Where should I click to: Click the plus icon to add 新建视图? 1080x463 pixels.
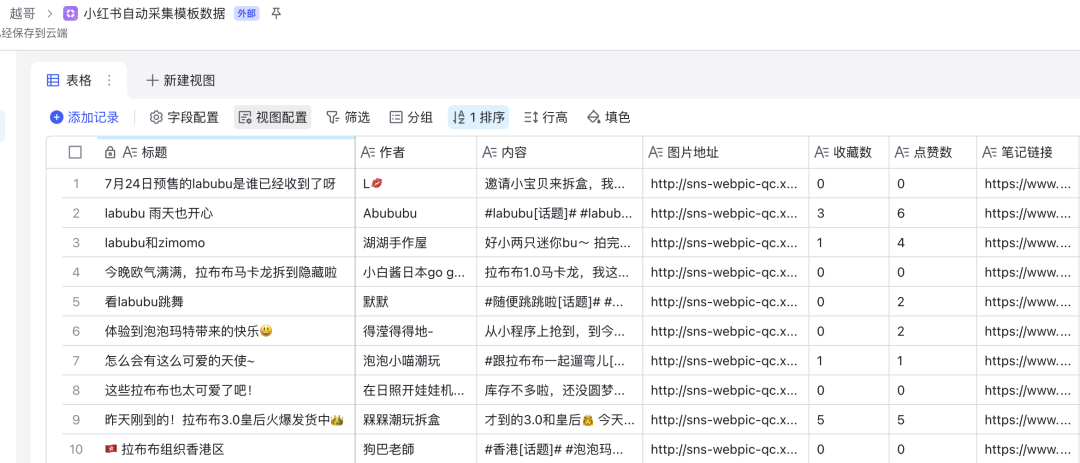152,81
